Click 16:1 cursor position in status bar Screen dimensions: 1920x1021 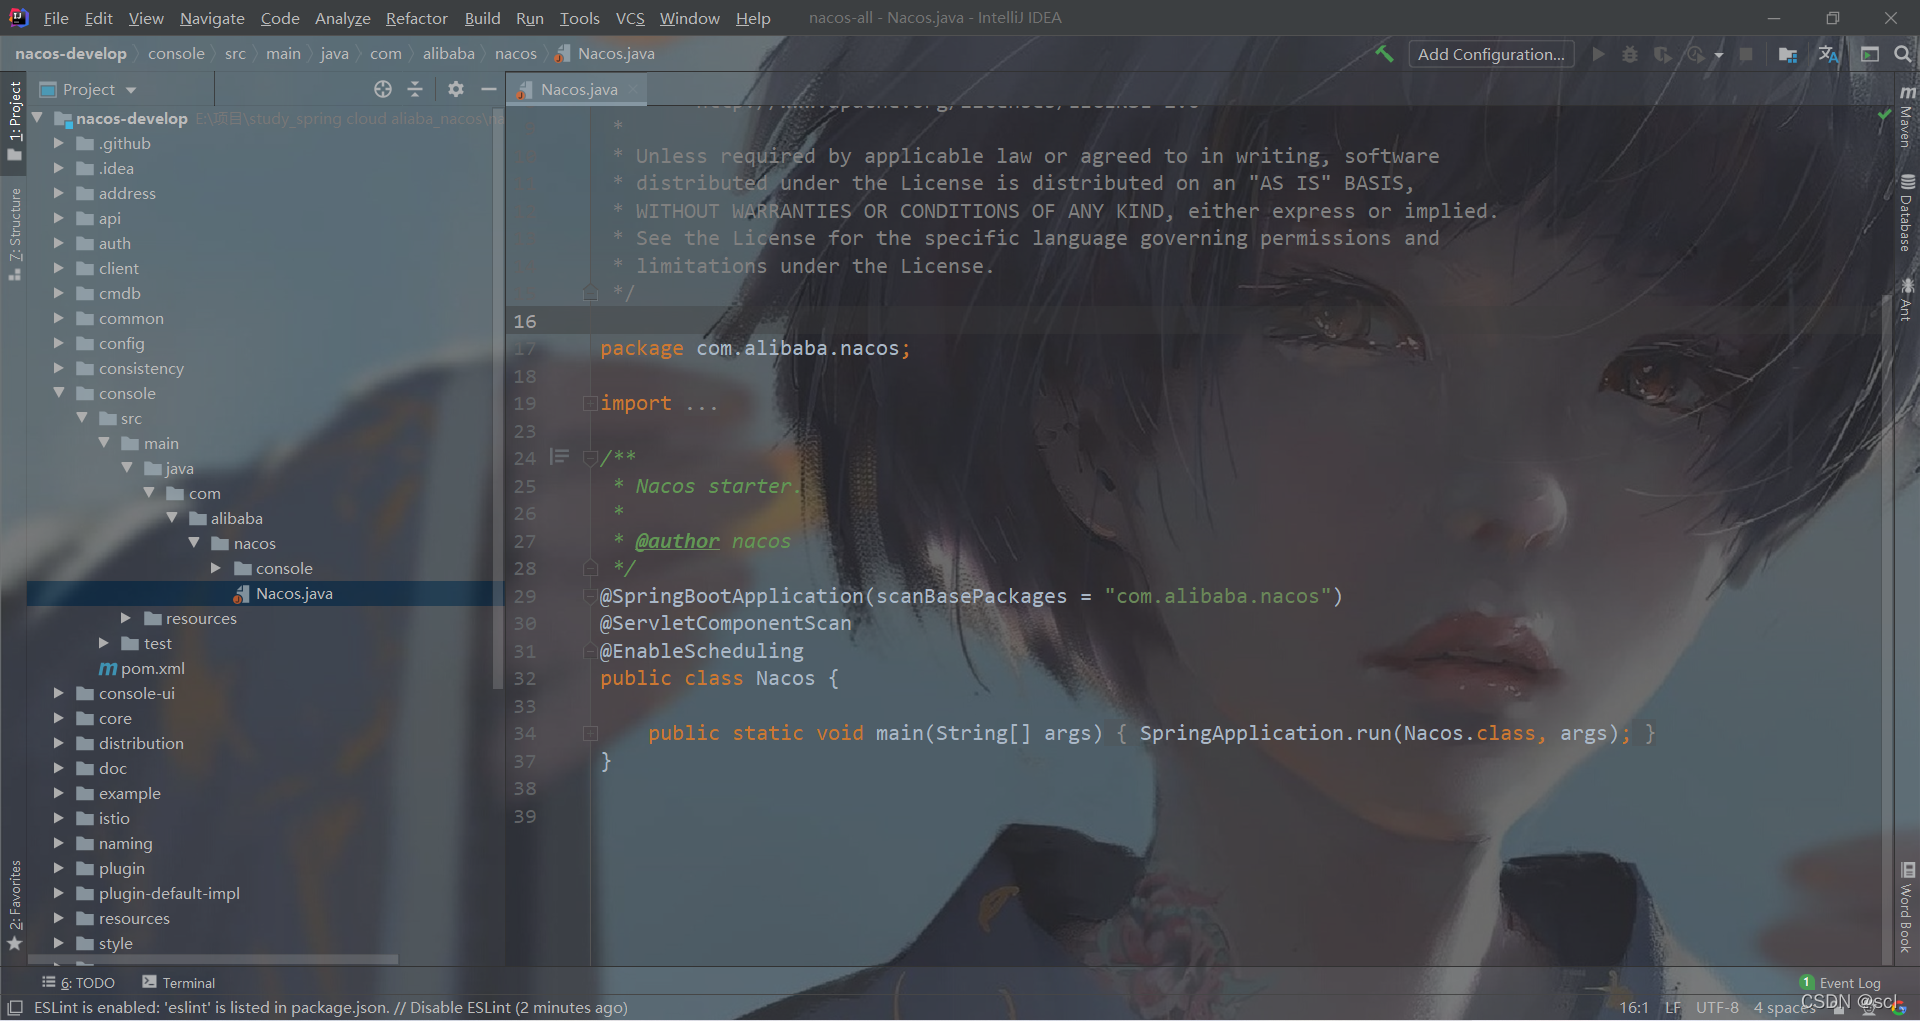1634,1007
